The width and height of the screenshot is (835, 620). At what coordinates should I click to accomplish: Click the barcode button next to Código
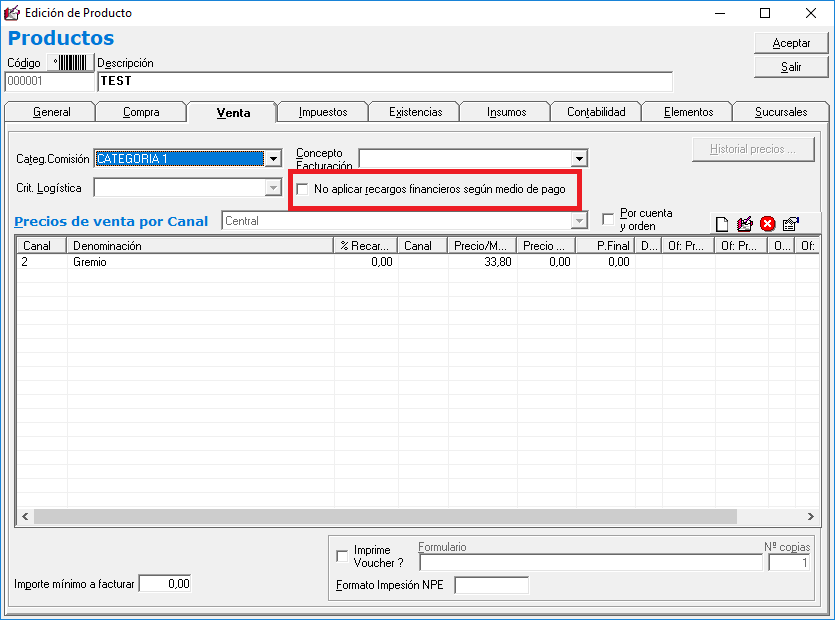point(72,63)
